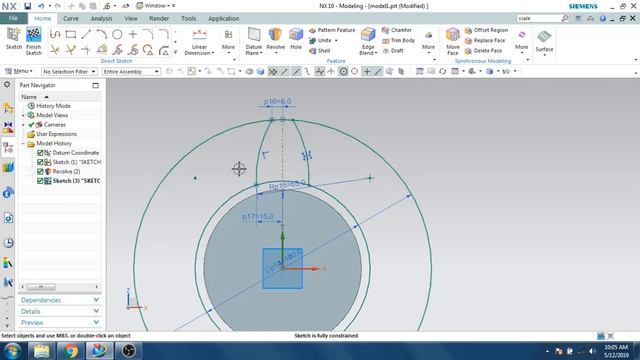Select User Expressions in navigator
The image size is (640, 360).
[x=52, y=134]
